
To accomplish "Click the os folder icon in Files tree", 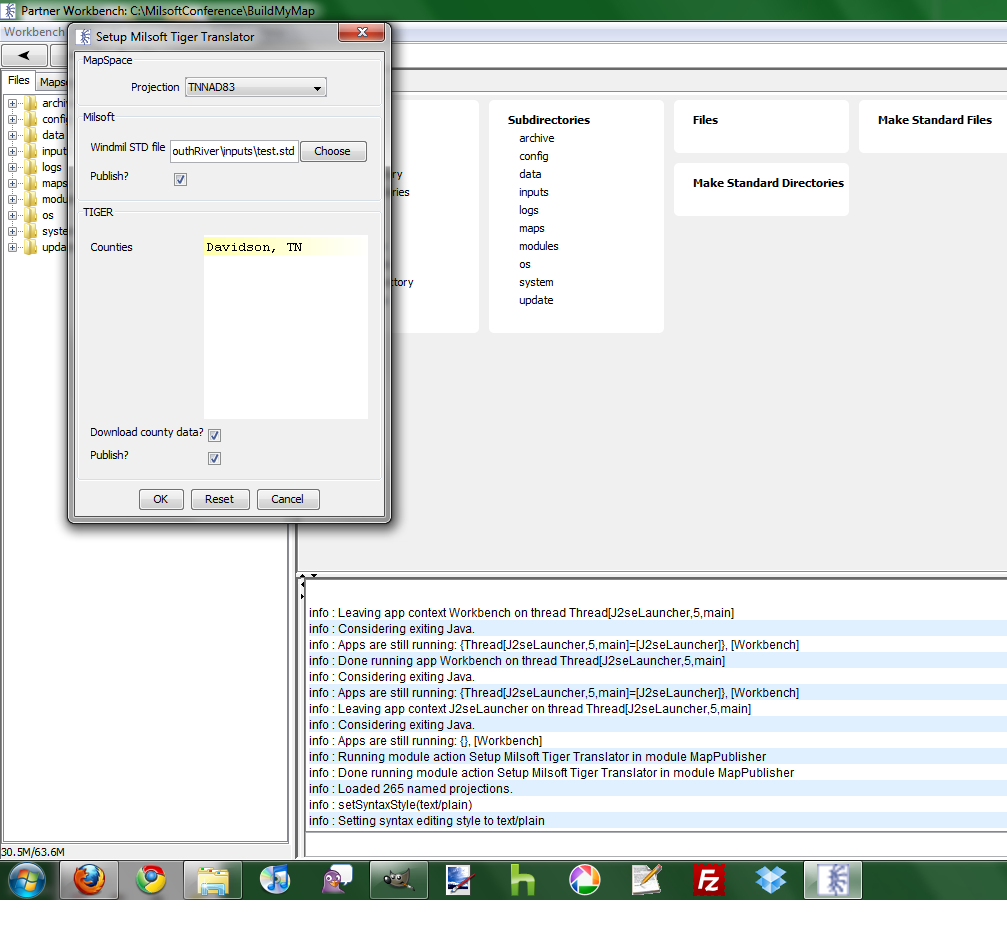I will coord(30,215).
